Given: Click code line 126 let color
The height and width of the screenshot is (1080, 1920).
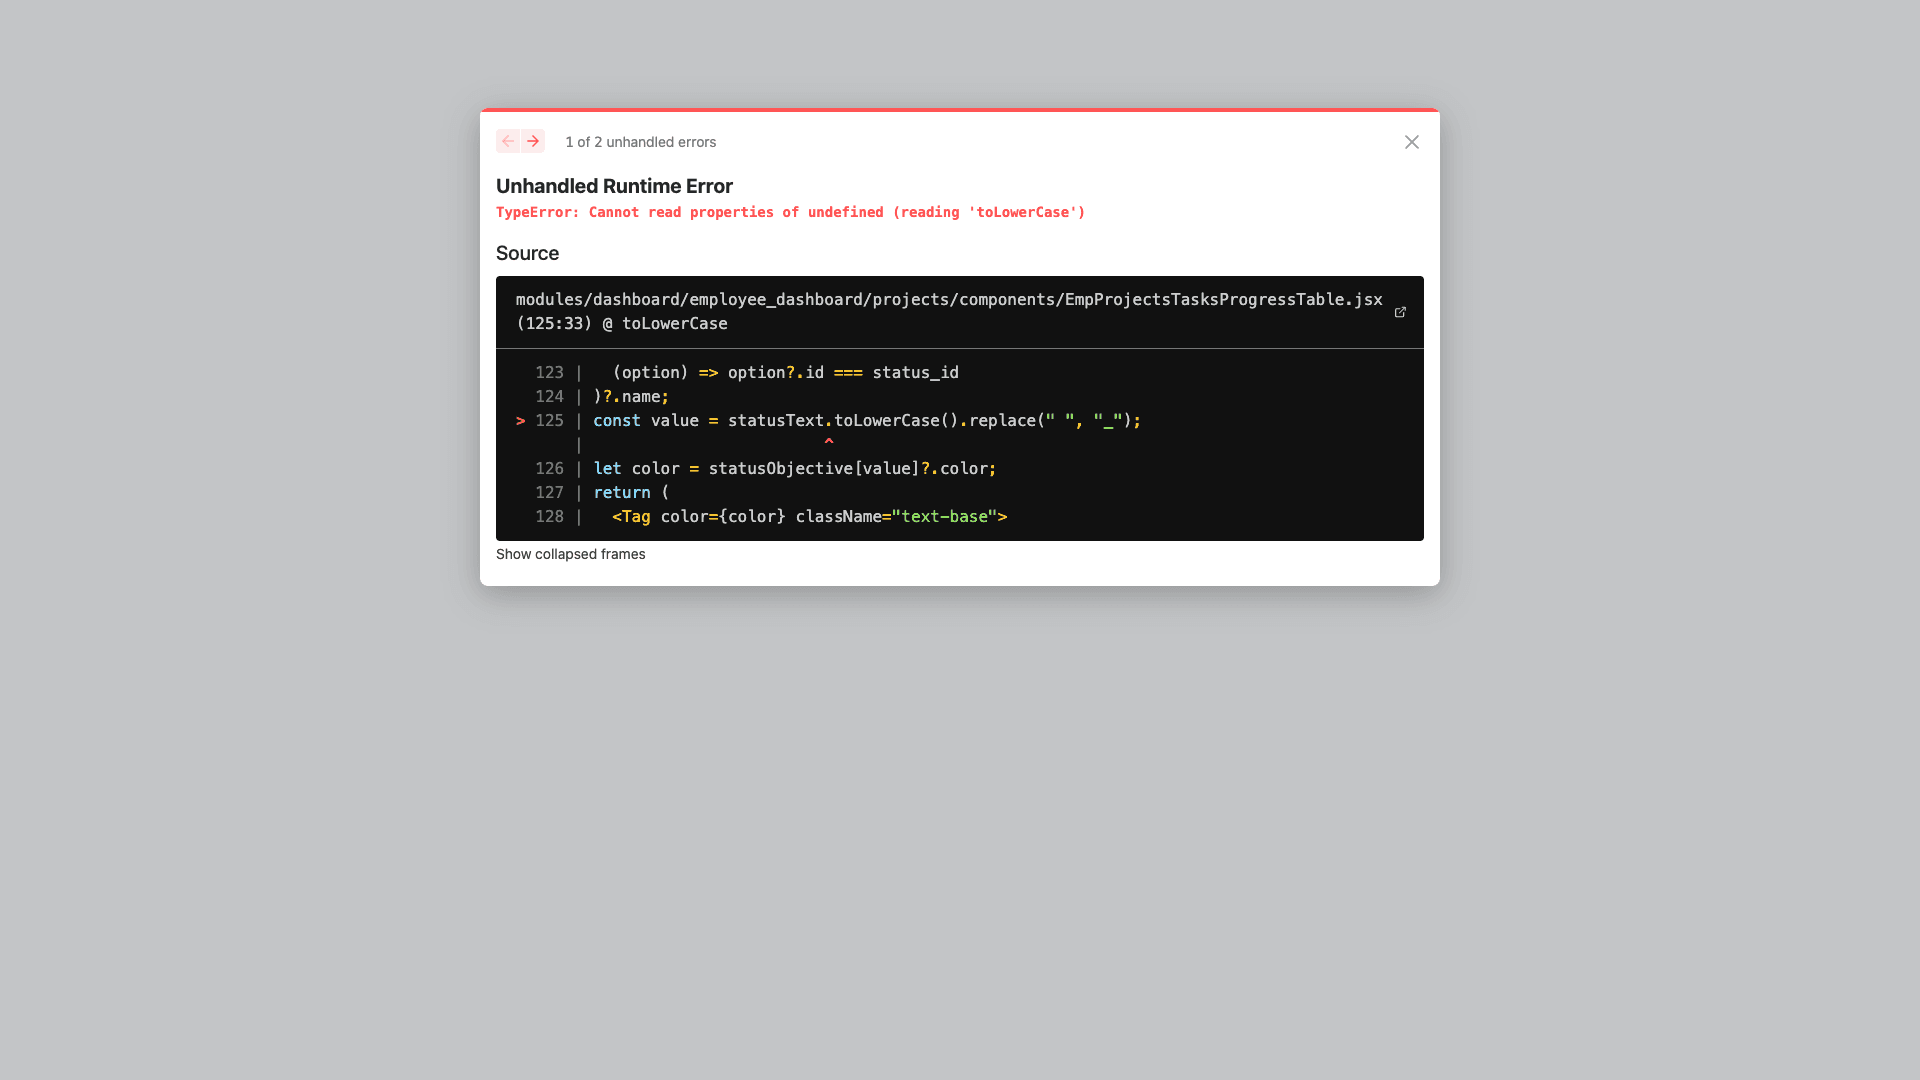Looking at the screenshot, I should [795, 469].
